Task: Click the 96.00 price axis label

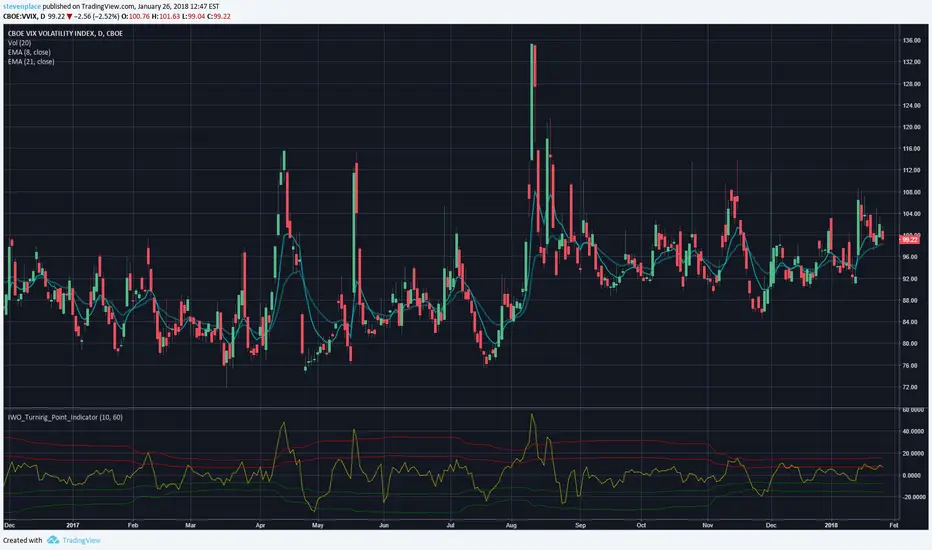Action: [911, 257]
